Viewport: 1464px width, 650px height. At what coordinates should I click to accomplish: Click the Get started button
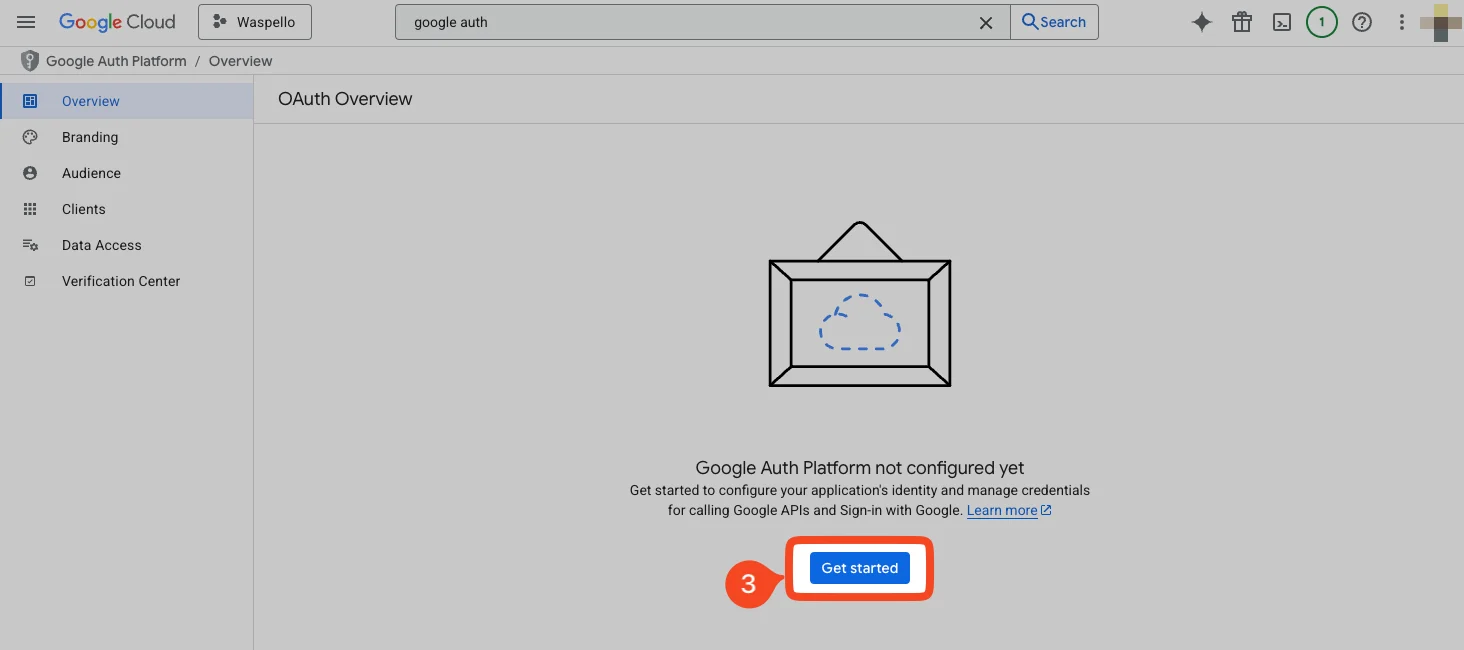[860, 568]
